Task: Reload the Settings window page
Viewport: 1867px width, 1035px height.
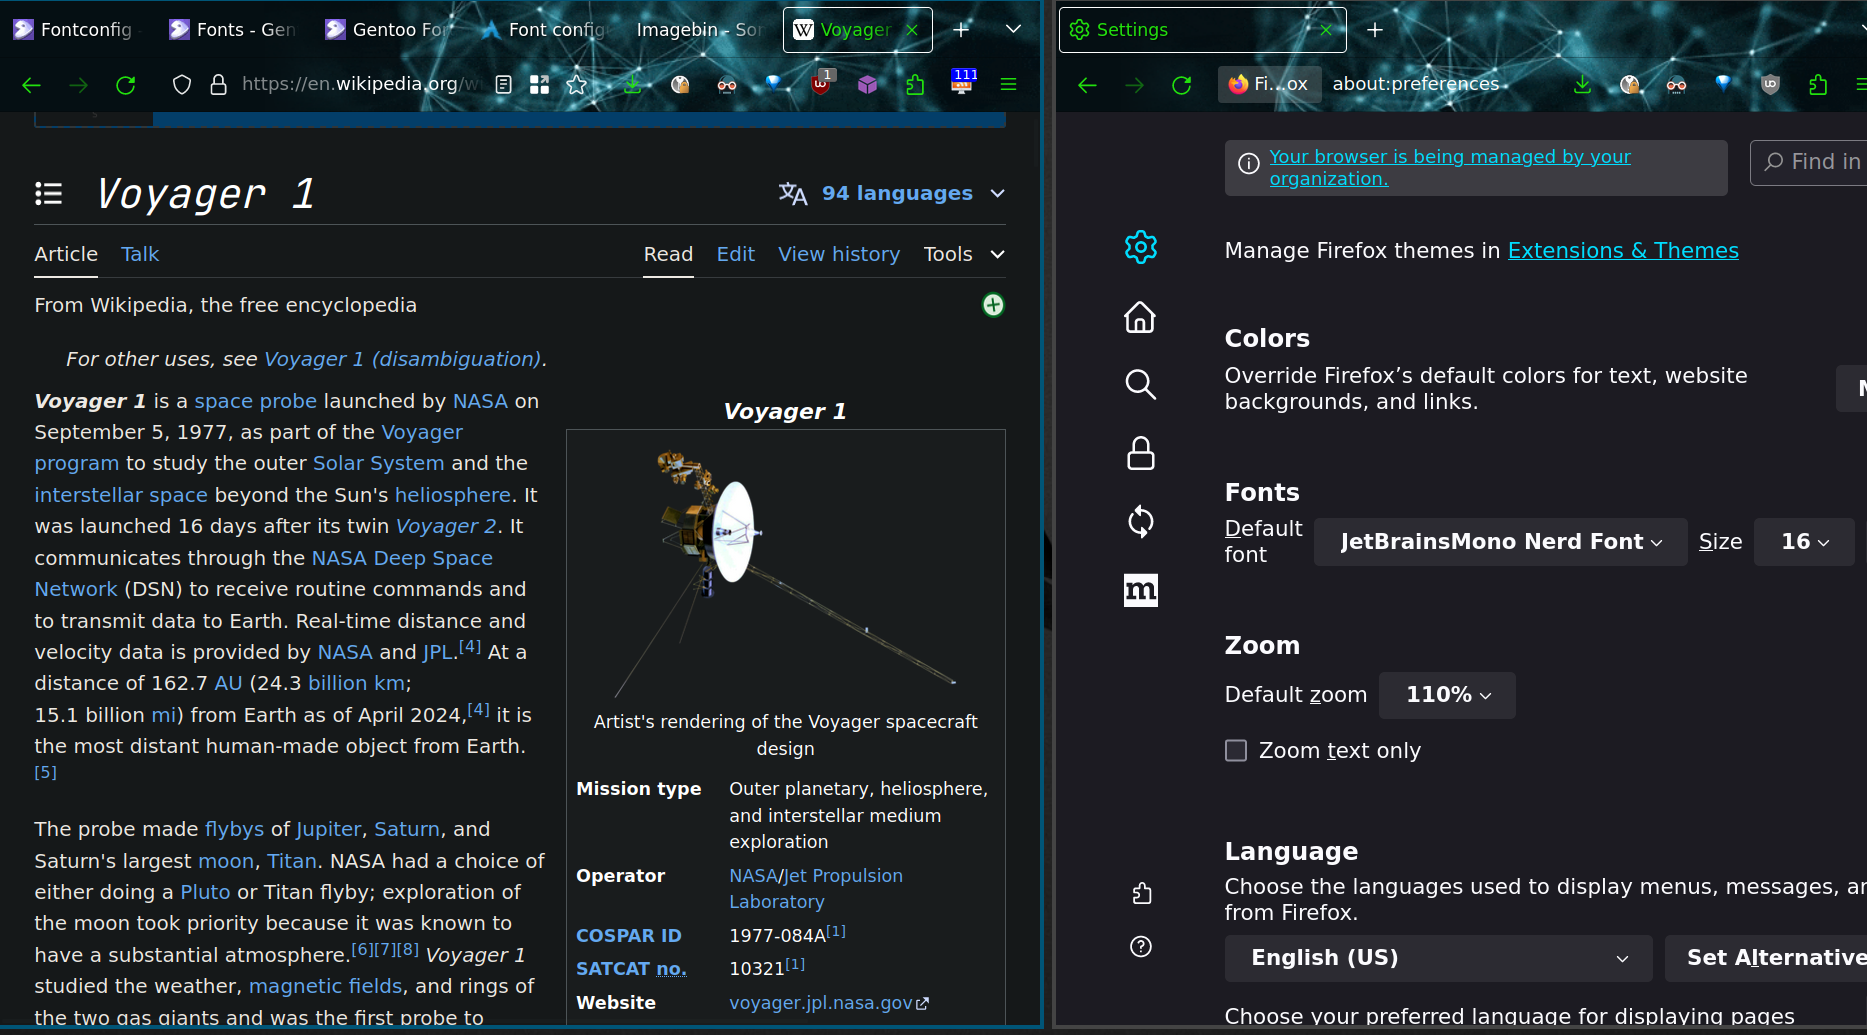Action: [1182, 85]
